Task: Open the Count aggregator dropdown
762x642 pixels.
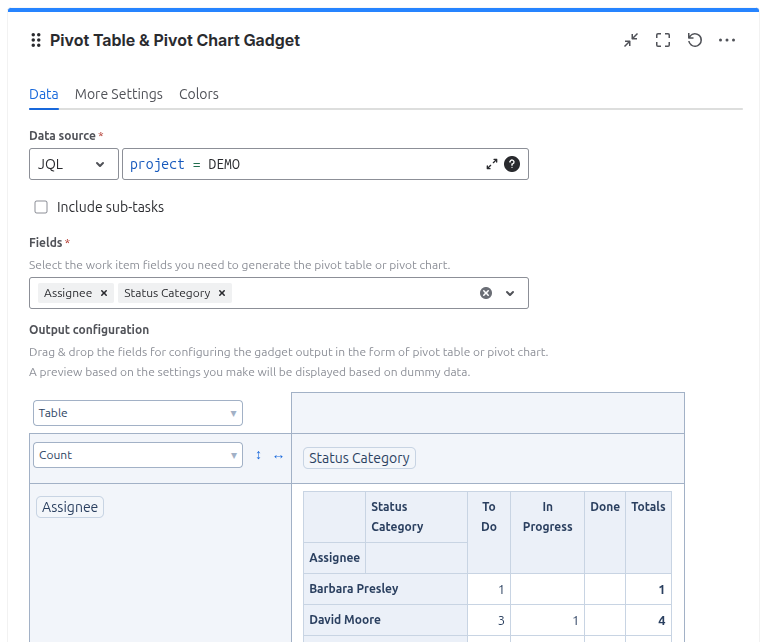Action: [x=138, y=455]
